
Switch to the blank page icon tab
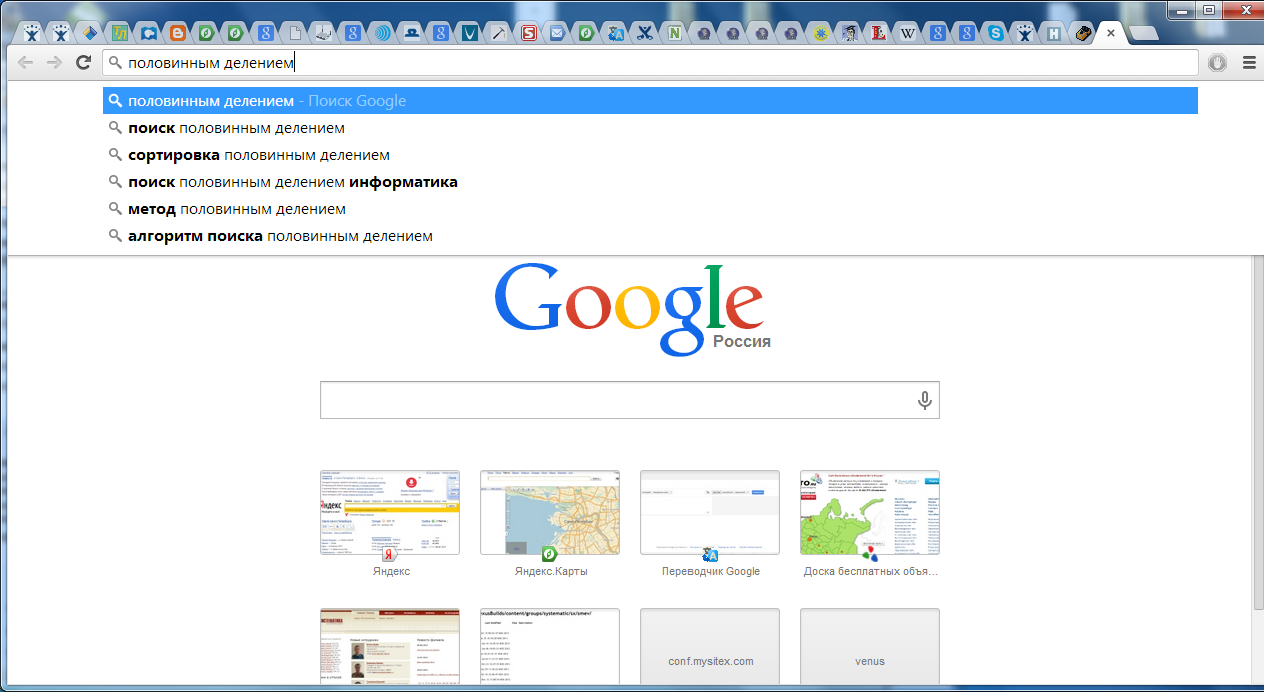[295, 33]
